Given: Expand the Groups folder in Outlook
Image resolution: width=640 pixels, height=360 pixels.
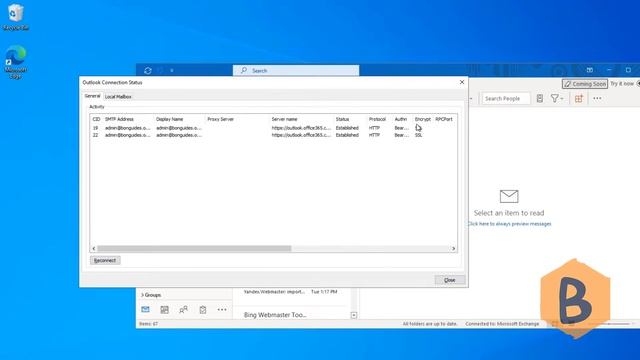Looking at the screenshot, I should [x=151, y=295].
